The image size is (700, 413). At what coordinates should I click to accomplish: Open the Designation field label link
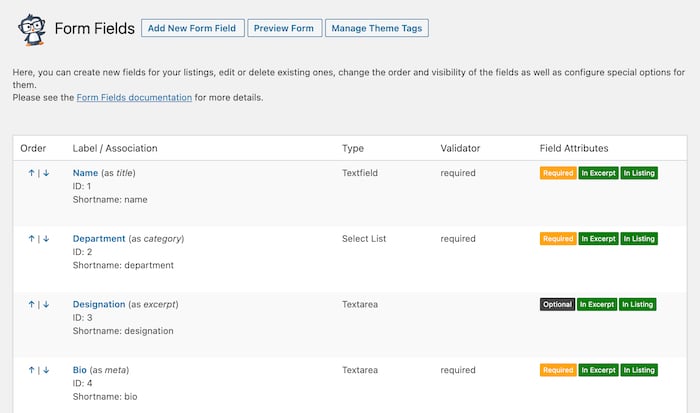99,304
